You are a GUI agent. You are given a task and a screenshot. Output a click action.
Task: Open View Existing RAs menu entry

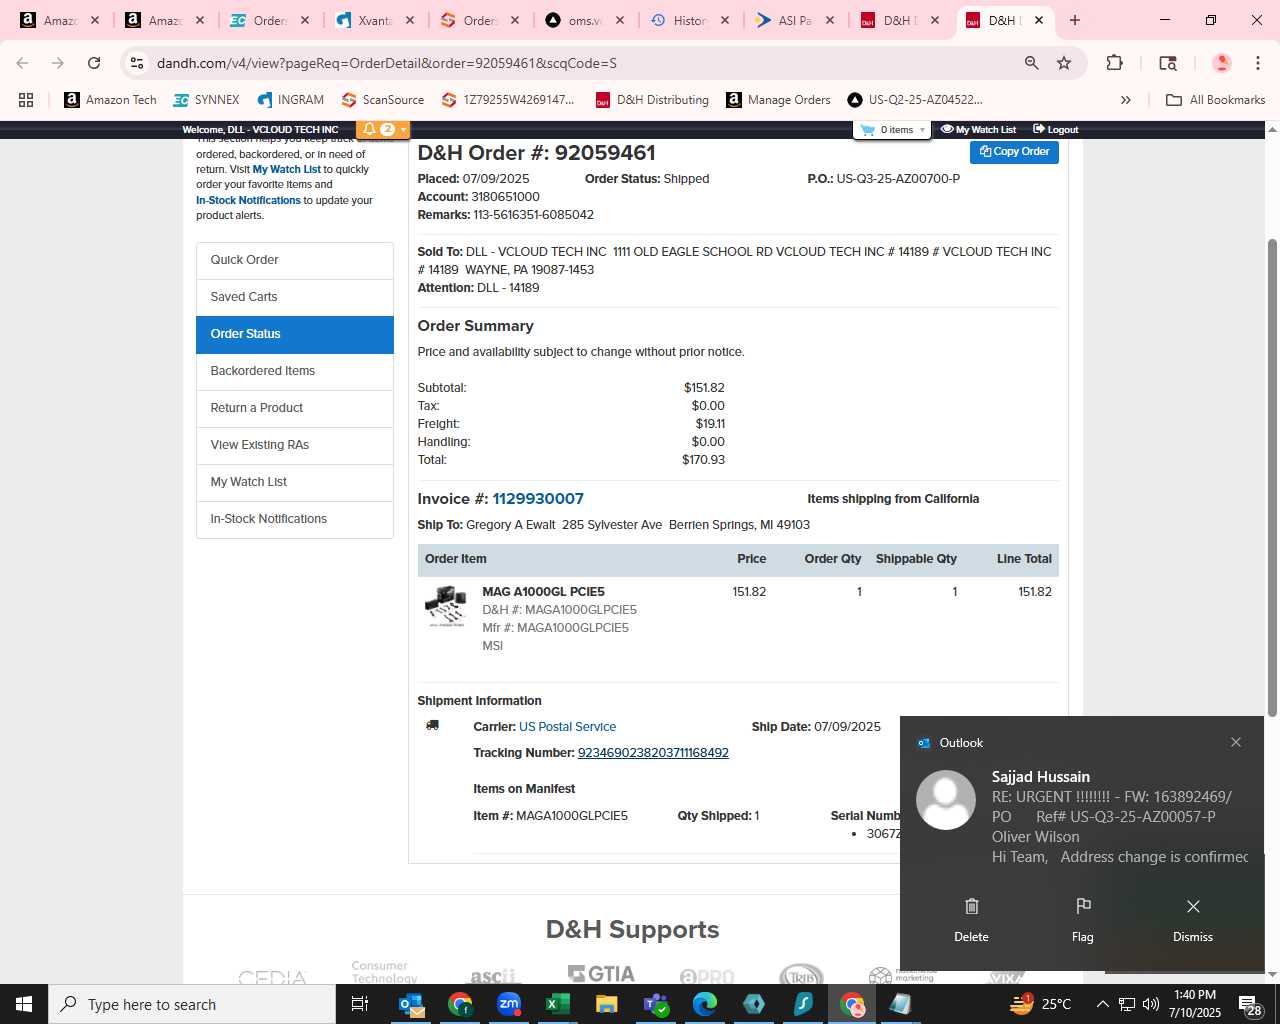tap(295, 445)
